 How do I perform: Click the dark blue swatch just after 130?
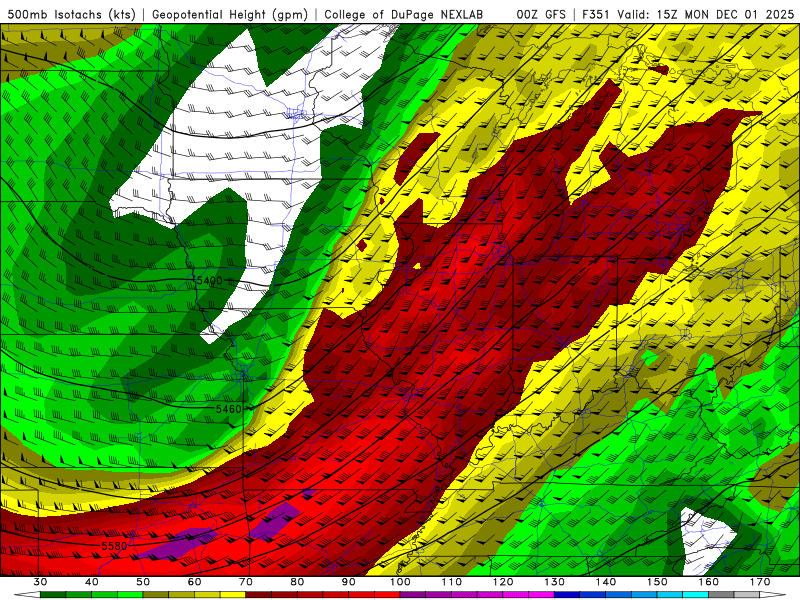click(x=567, y=595)
